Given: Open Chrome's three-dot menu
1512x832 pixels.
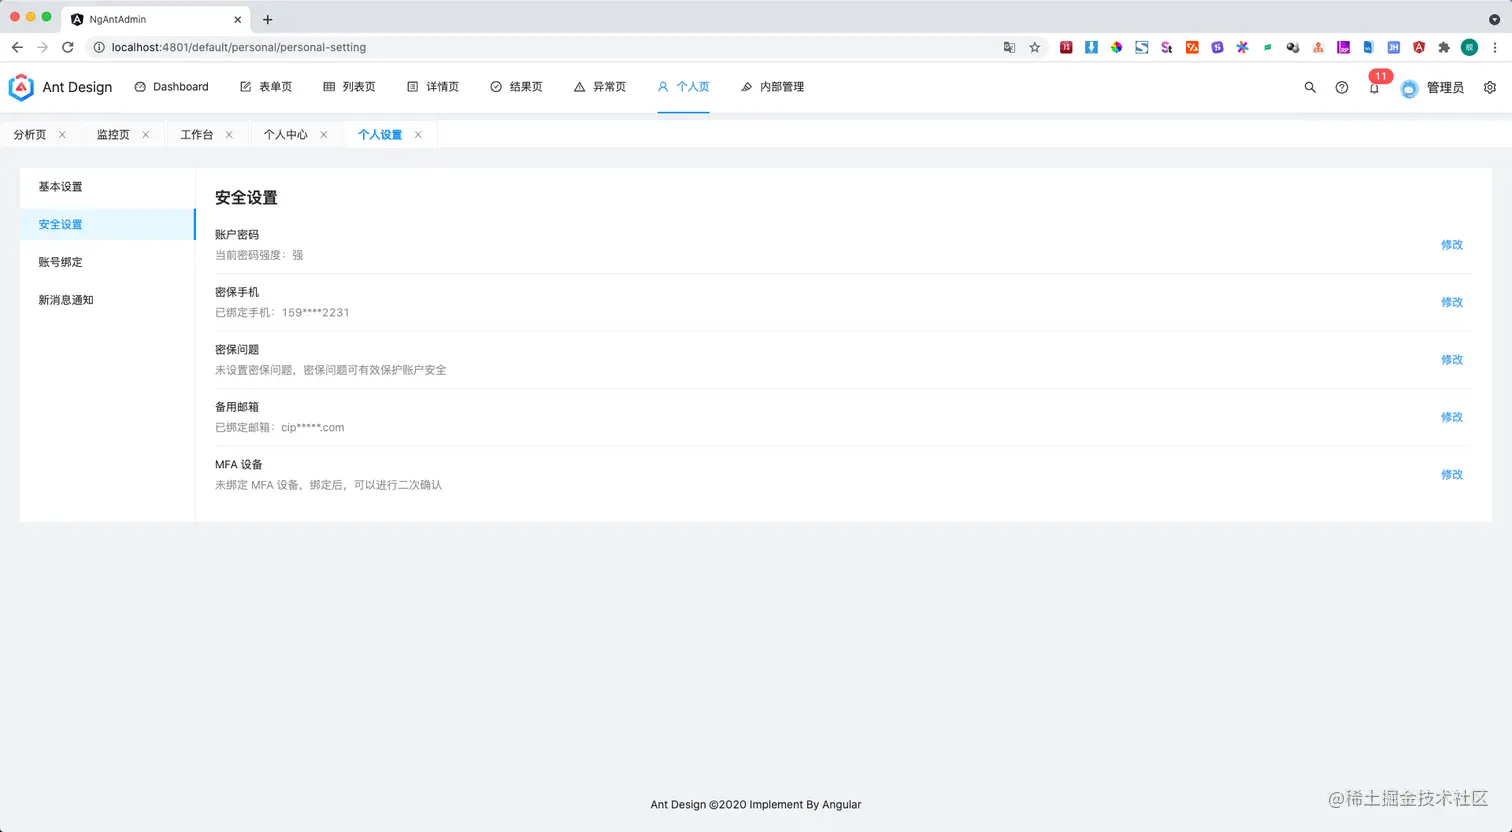Looking at the screenshot, I should [1495, 47].
